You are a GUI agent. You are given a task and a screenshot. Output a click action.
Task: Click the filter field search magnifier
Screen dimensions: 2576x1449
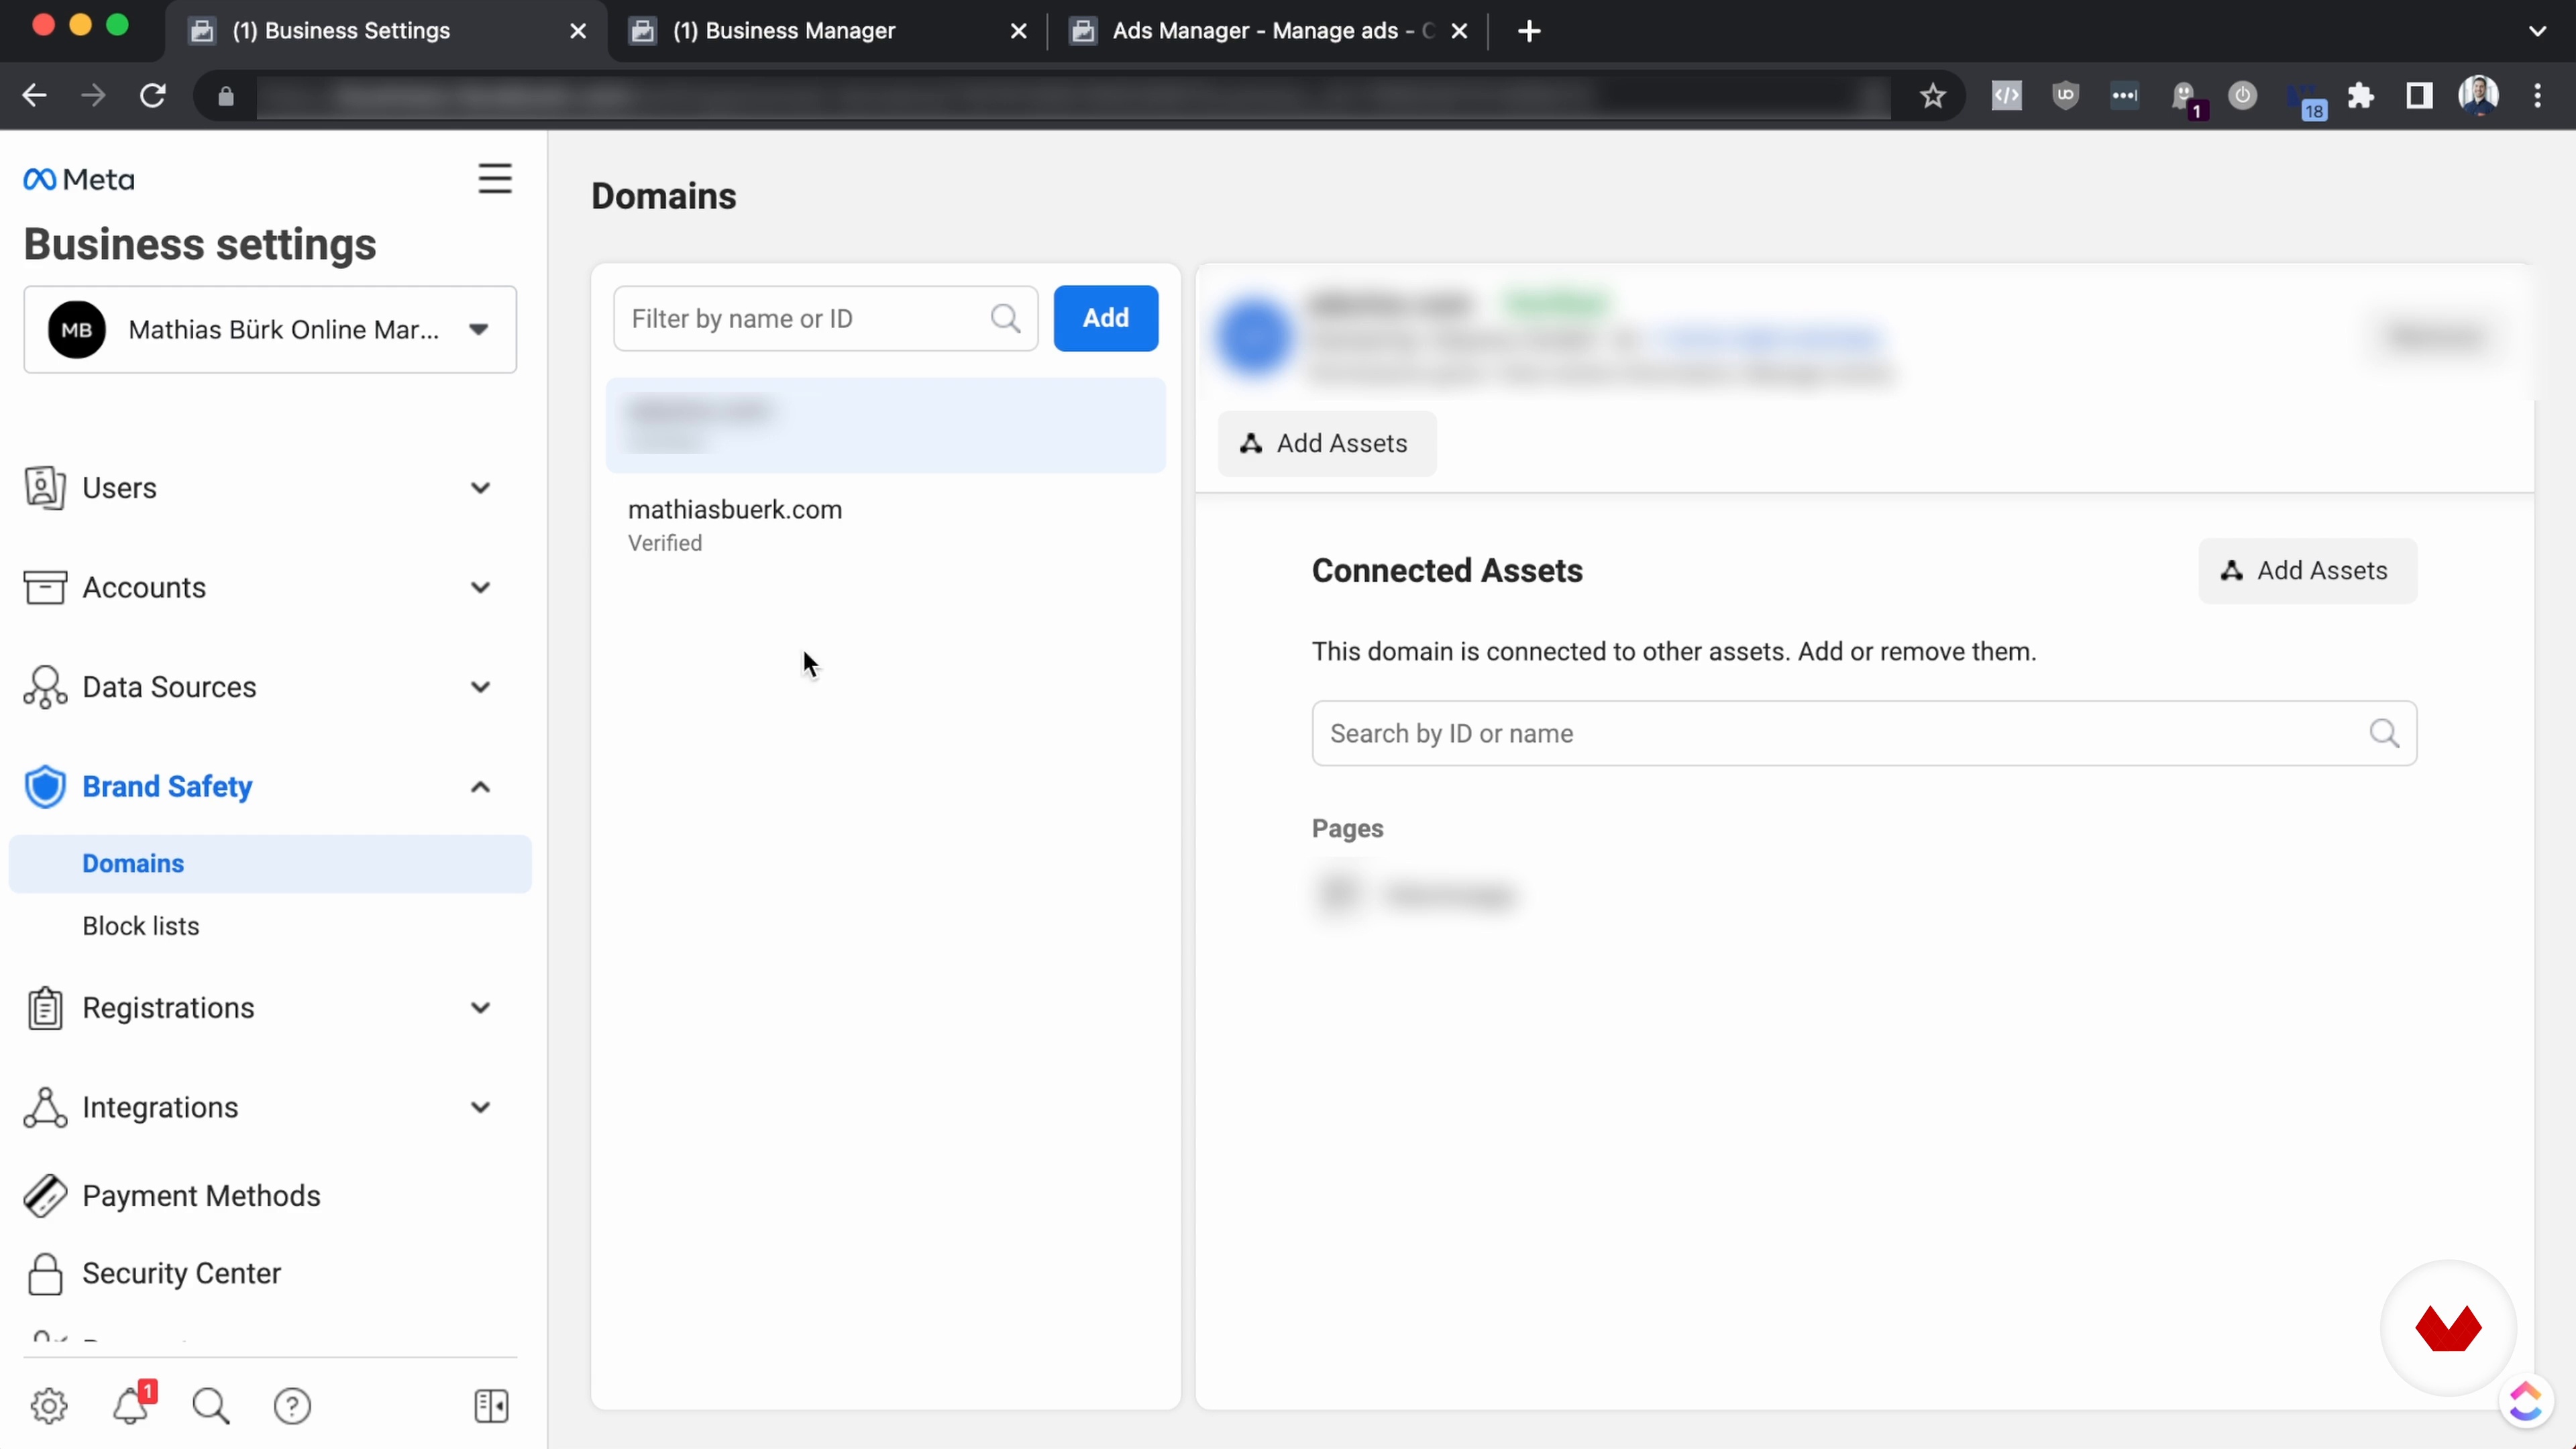tap(1005, 318)
